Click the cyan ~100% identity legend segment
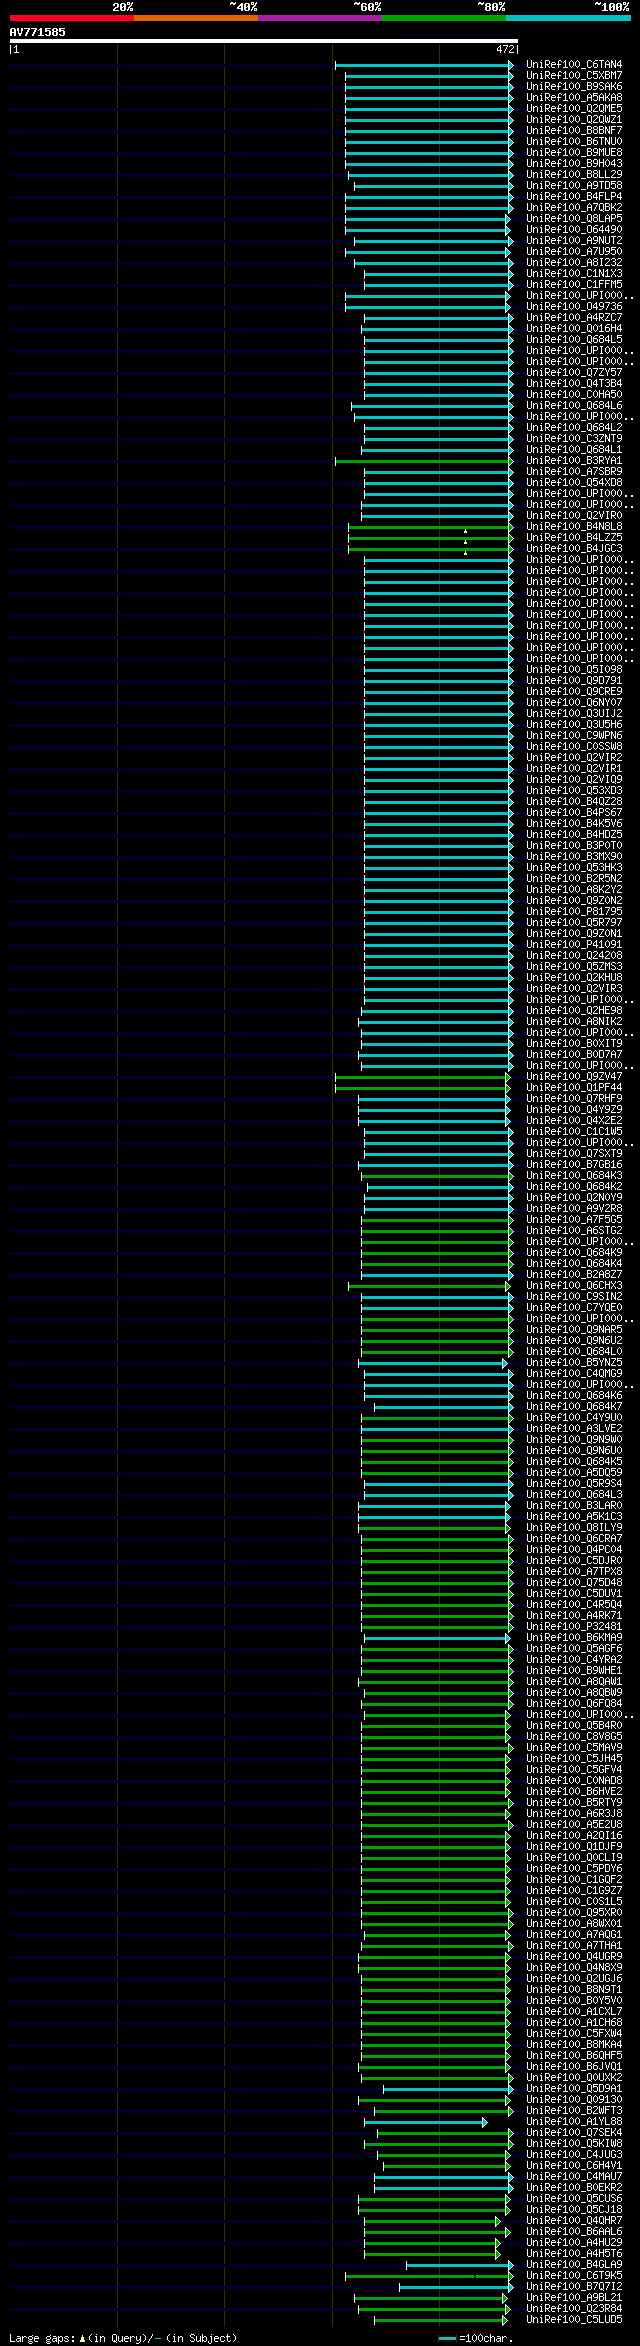 [x=568, y=18]
